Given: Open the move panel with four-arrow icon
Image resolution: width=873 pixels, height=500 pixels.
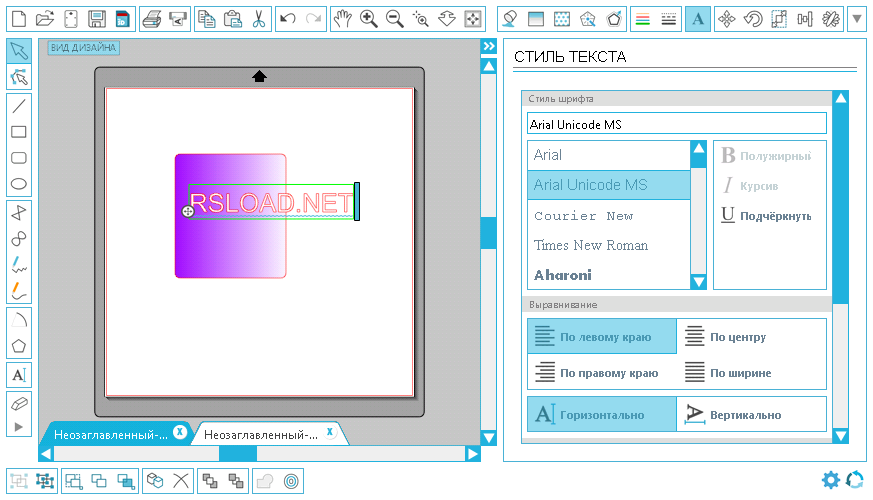Looking at the screenshot, I should 727,19.
